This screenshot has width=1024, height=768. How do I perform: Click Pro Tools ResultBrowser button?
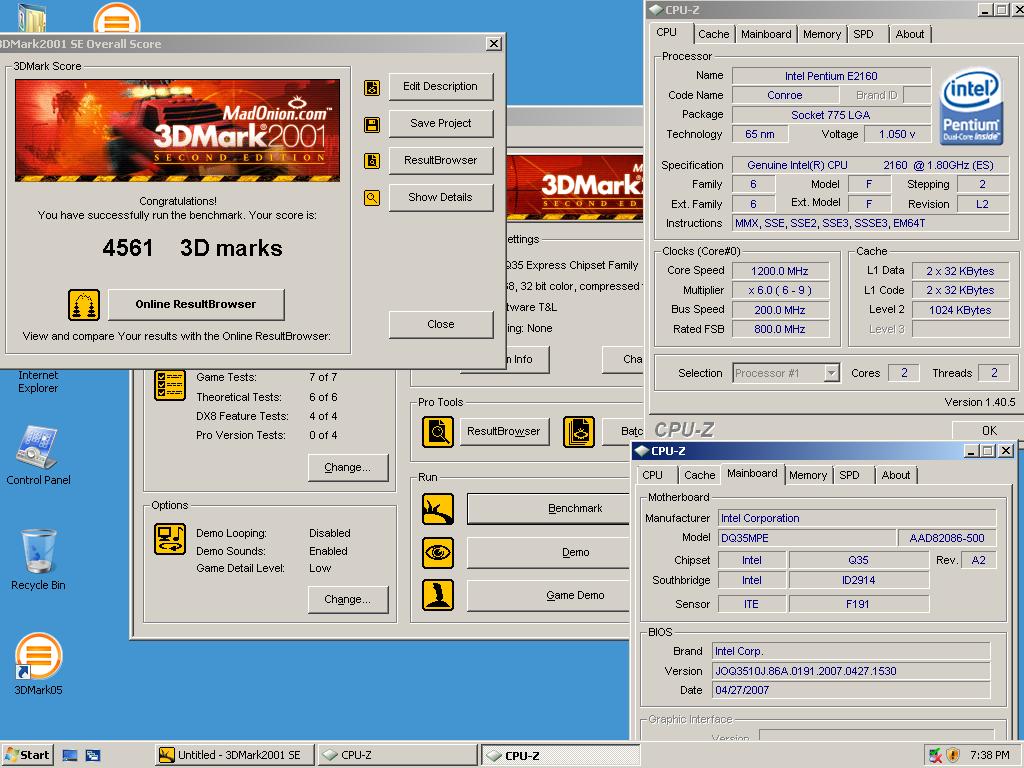click(x=504, y=432)
